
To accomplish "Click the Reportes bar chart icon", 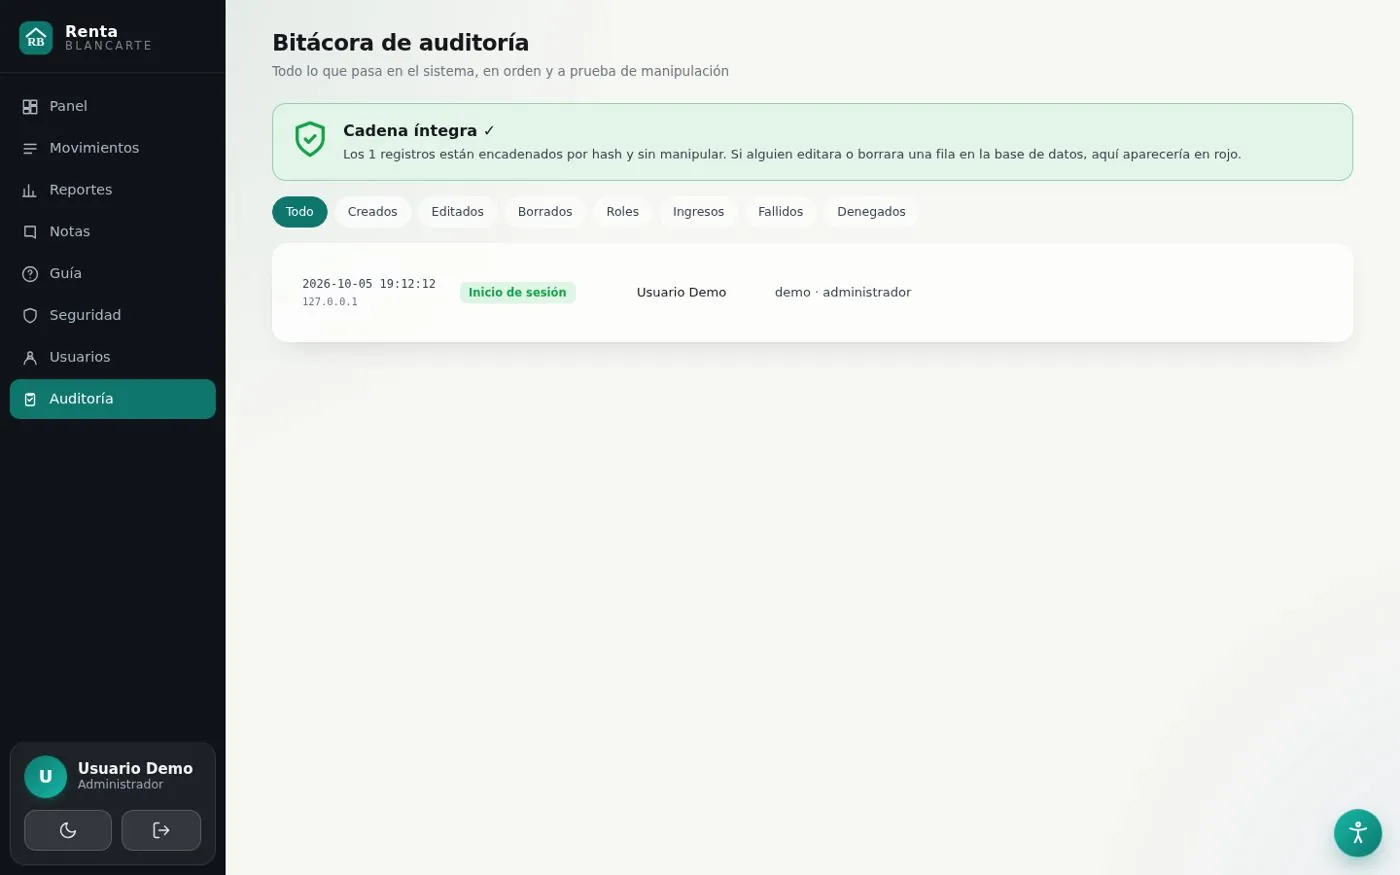I will coord(30,190).
